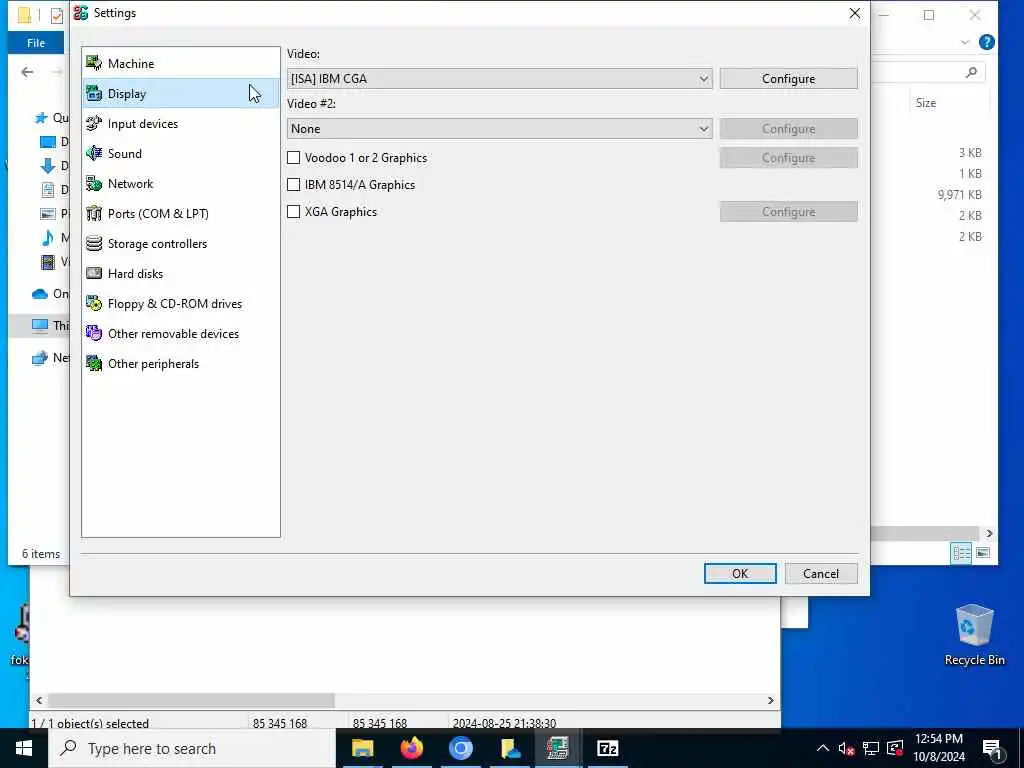Enable Voodoo 1 or 2 Graphics
The width and height of the screenshot is (1024, 768).
click(x=294, y=157)
